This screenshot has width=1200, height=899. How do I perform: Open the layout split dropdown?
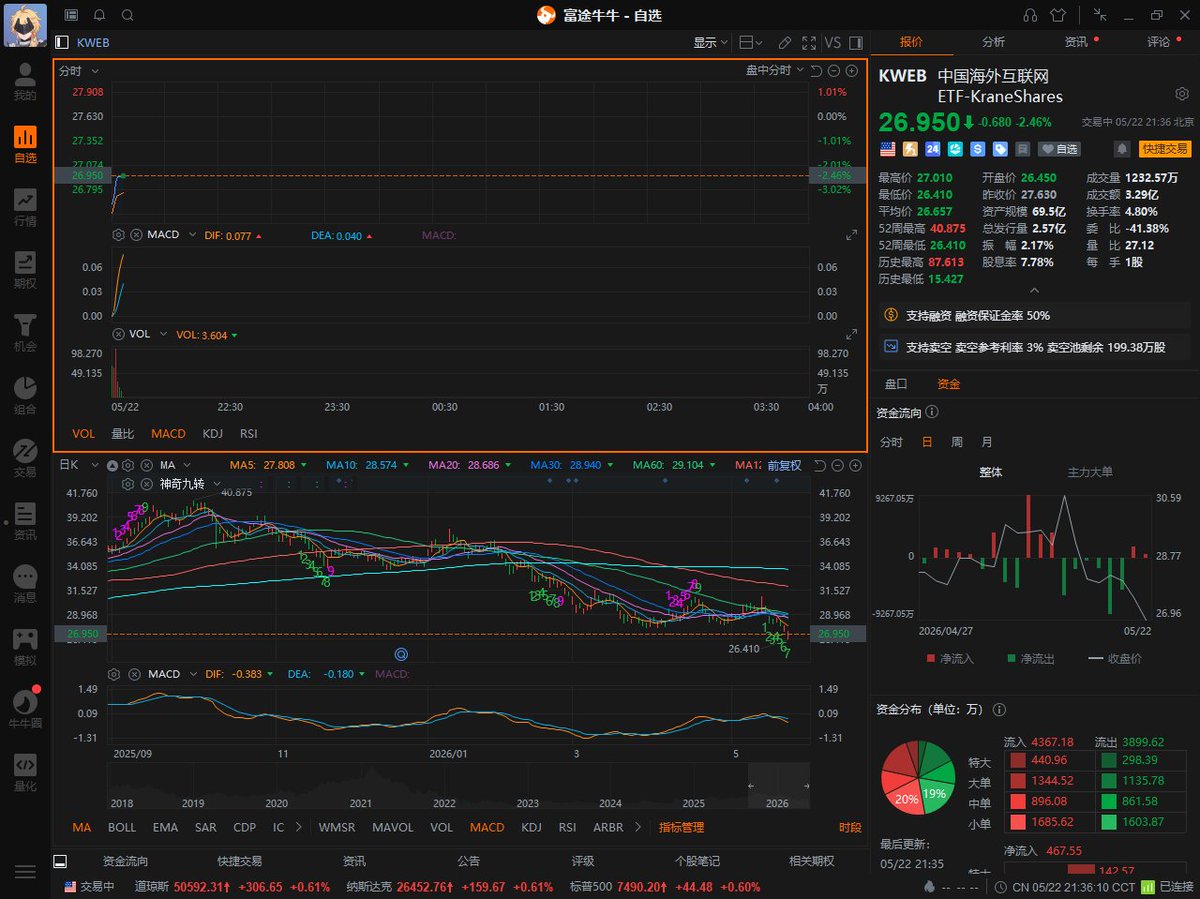(x=750, y=43)
